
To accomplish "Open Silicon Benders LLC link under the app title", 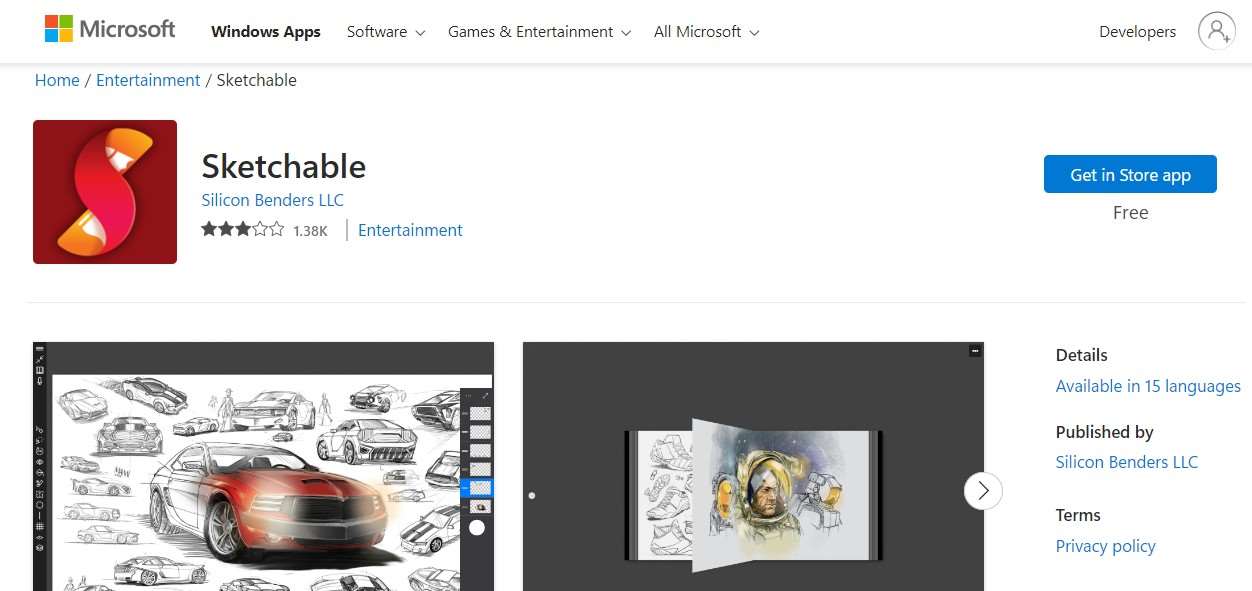I will click(x=272, y=200).
